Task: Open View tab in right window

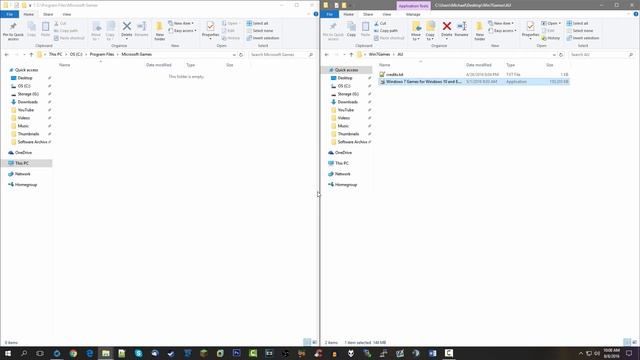Action: pyautogui.click(x=387, y=14)
